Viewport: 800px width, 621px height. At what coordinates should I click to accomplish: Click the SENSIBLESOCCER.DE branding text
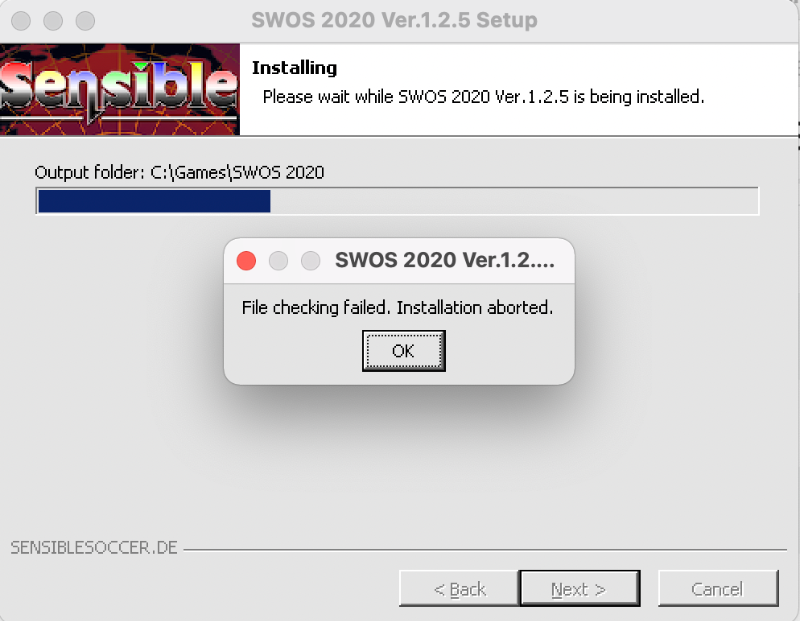pos(94,548)
